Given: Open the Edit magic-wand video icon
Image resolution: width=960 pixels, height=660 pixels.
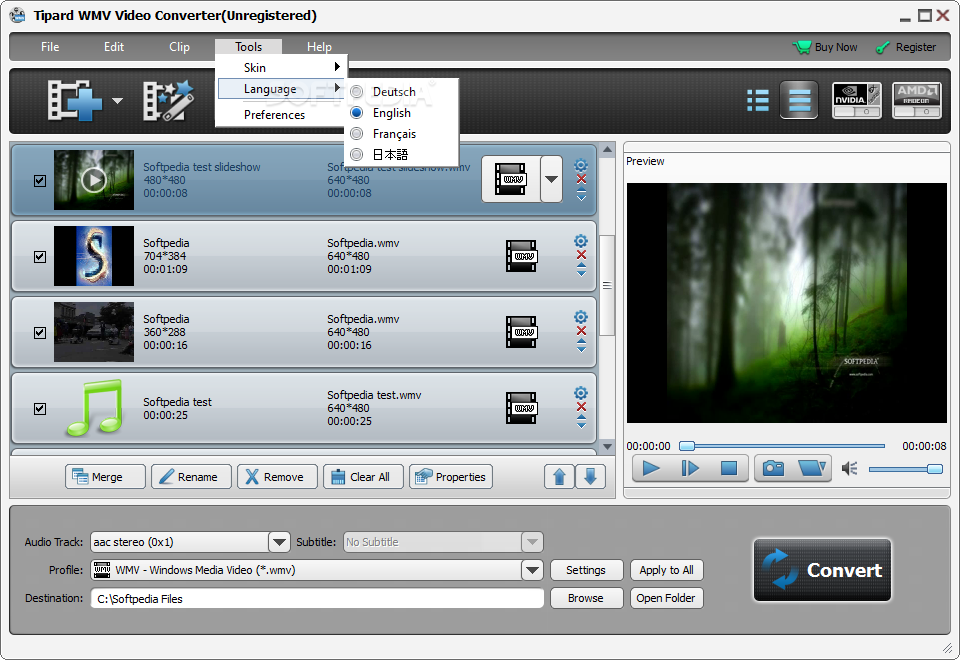Looking at the screenshot, I should click(168, 100).
